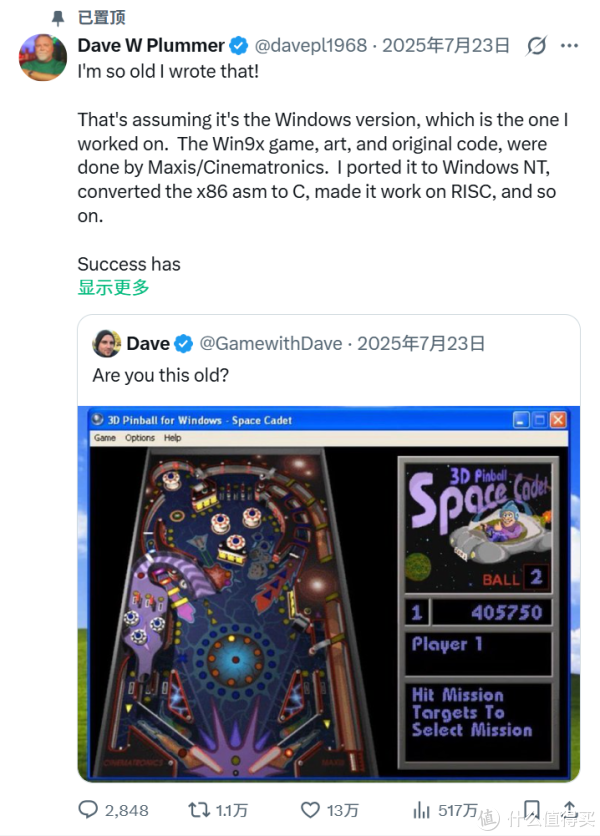Open quoted author Dave's small avatar

click(x=106, y=344)
